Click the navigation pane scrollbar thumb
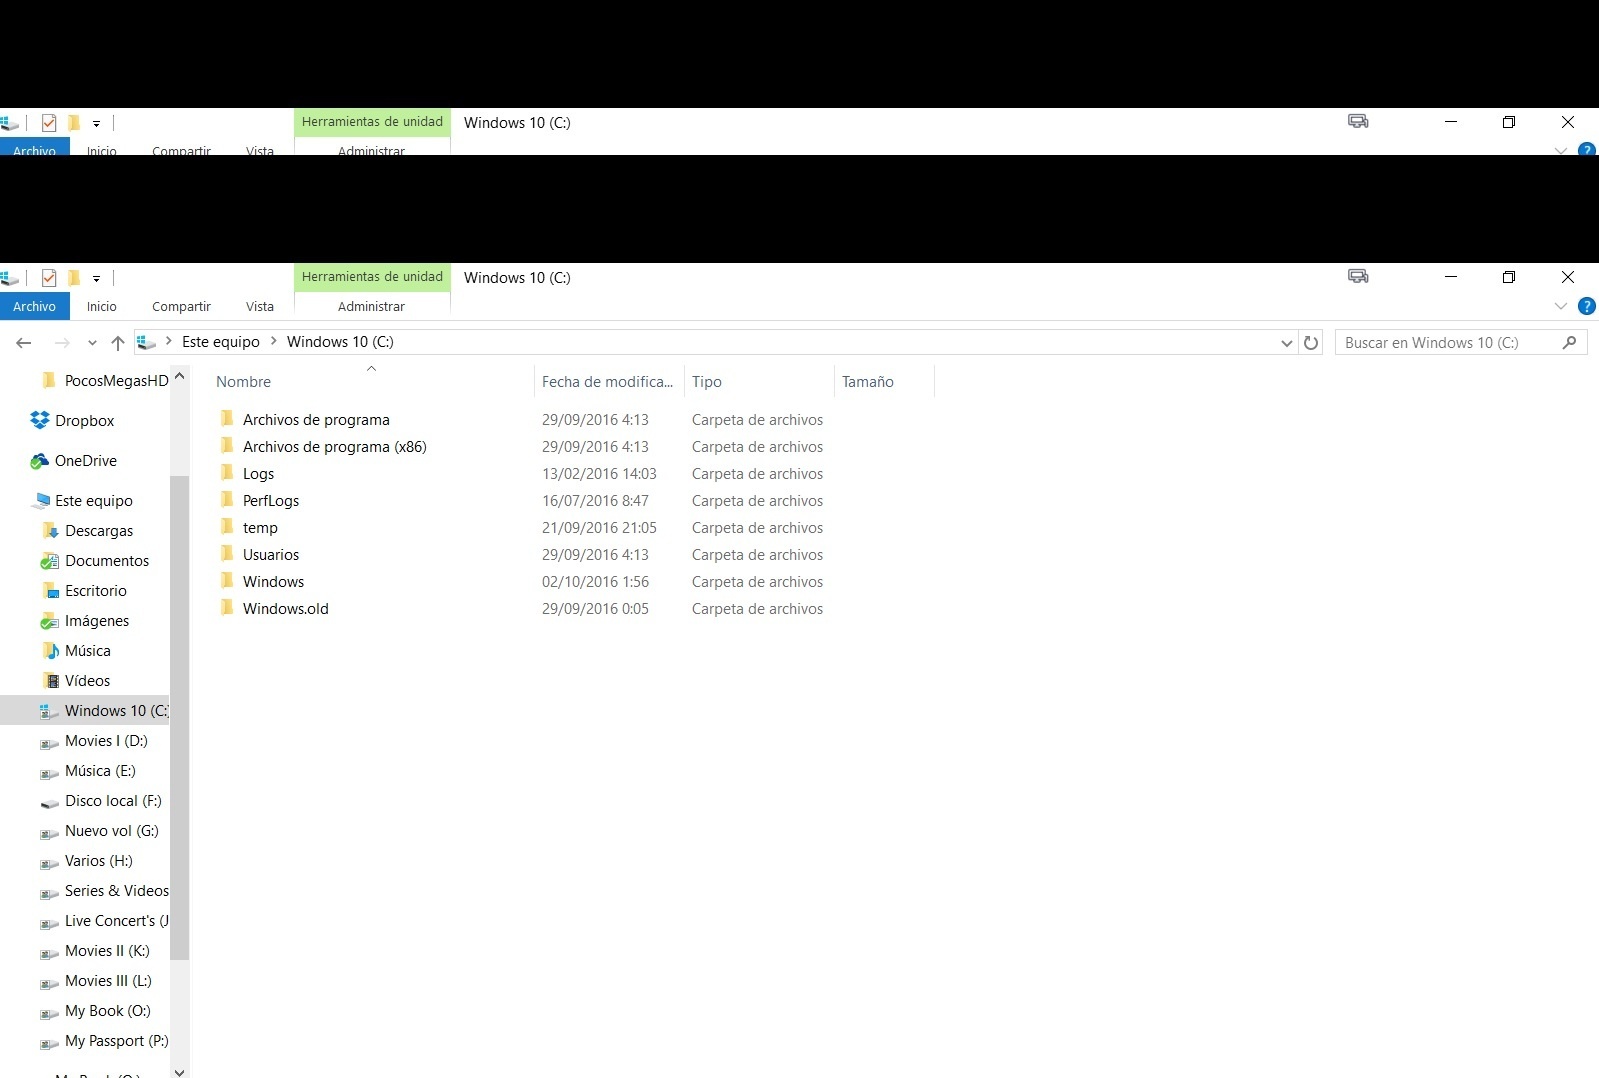This screenshot has height=1078, width=1599. click(179, 717)
